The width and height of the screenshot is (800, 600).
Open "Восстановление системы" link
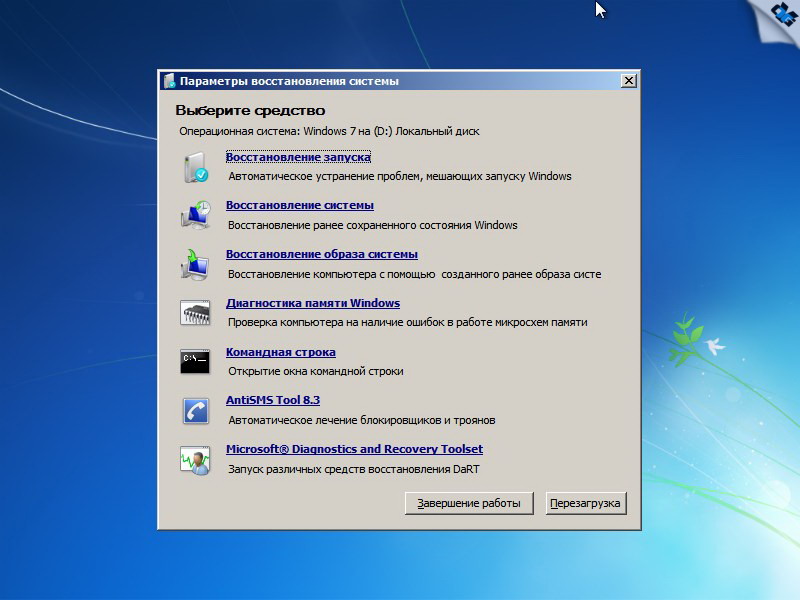300,205
